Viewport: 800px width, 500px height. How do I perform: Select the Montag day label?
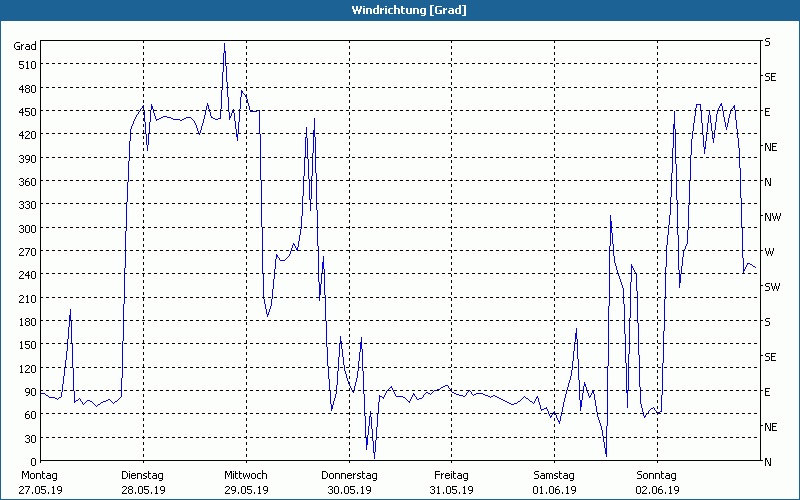[40, 475]
